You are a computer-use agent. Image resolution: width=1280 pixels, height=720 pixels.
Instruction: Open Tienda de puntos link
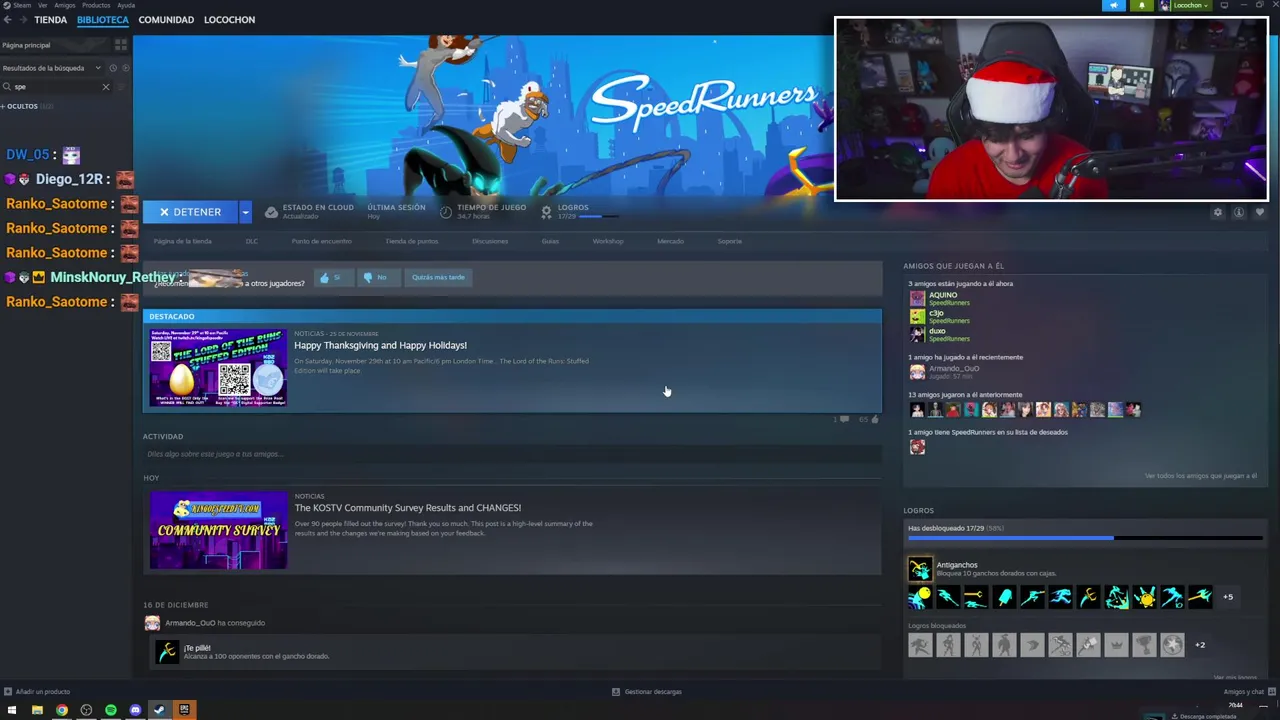click(x=412, y=241)
